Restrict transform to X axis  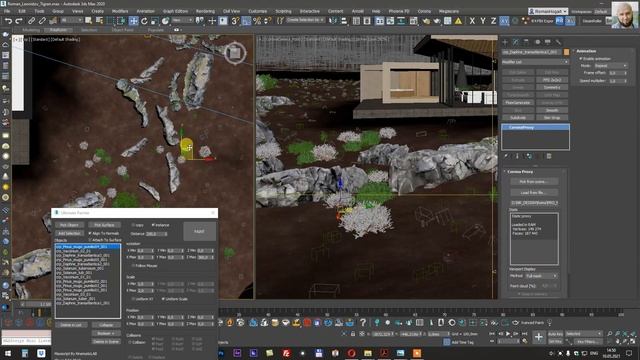coord(472,20)
